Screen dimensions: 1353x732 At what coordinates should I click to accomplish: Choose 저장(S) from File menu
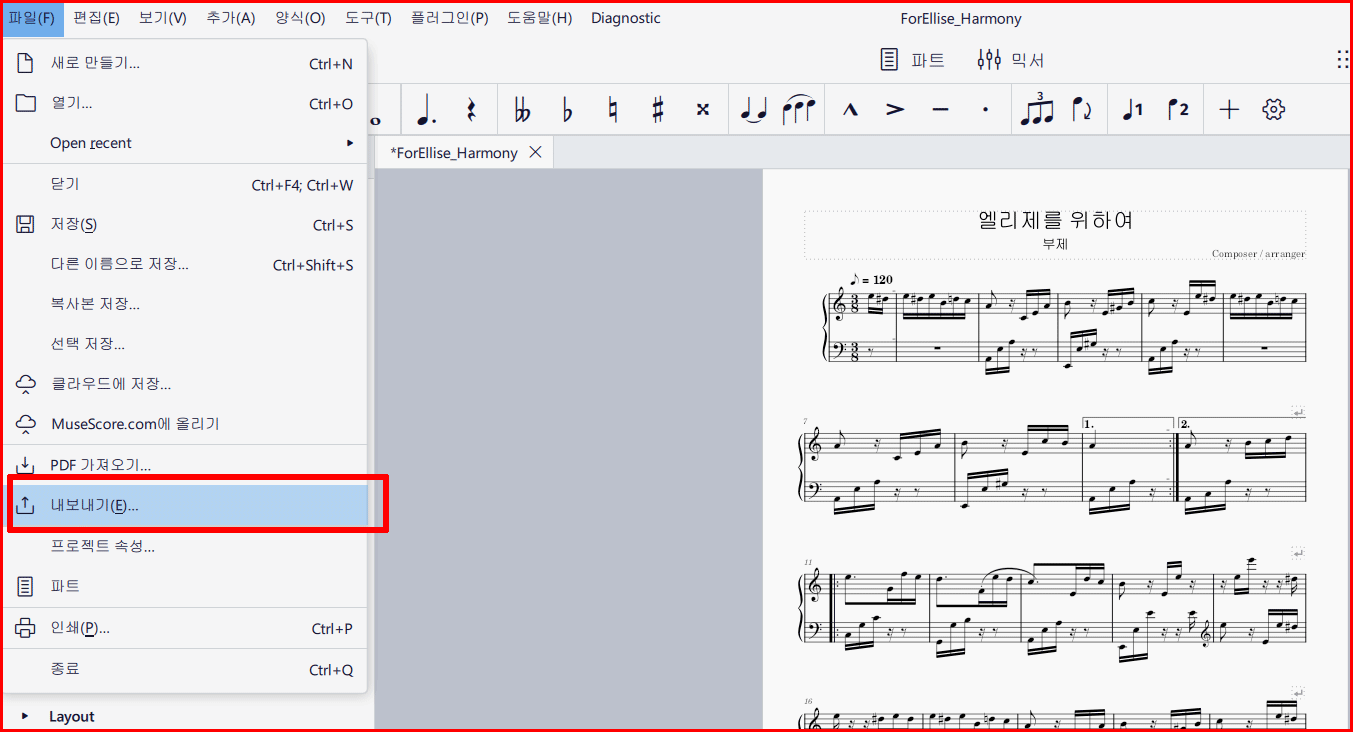185,225
